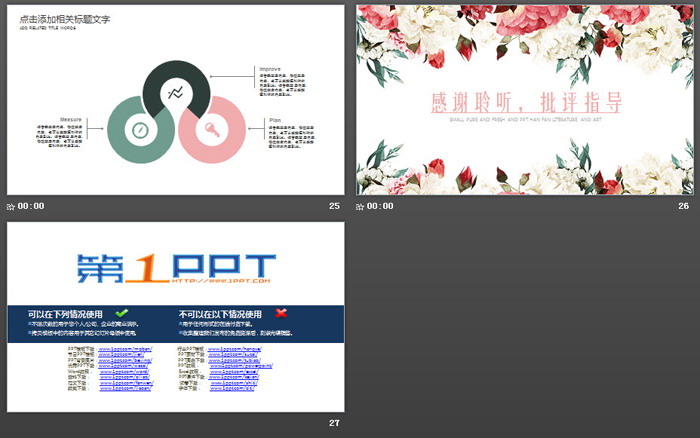This screenshot has width=700, height=438.
Task: Click the Improve text label on slide 25
Action: [270, 69]
